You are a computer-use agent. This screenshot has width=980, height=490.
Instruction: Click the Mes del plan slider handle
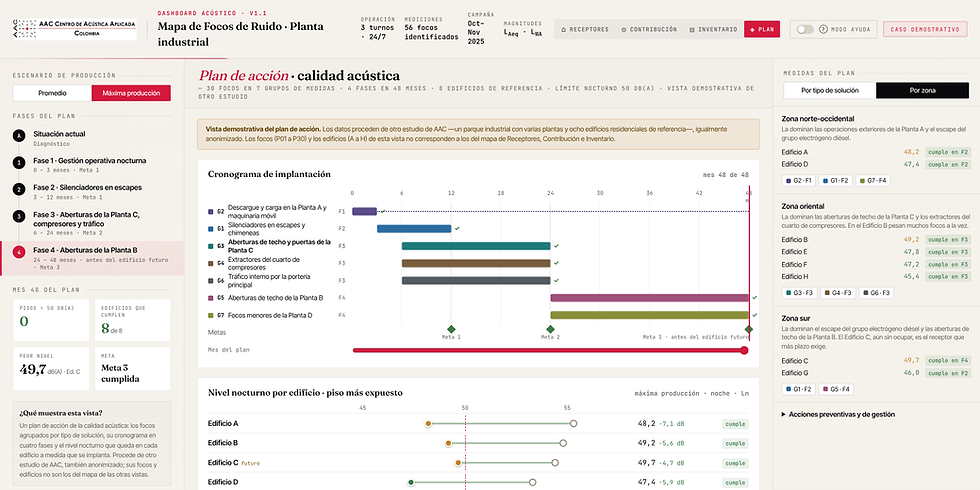744,350
